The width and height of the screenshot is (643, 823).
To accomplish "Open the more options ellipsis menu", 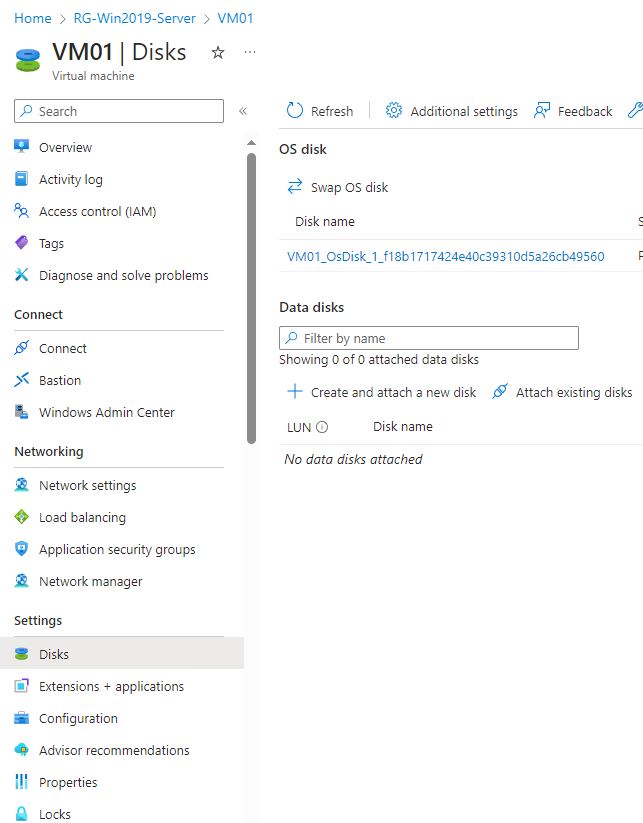I will click(x=250, y=52).
